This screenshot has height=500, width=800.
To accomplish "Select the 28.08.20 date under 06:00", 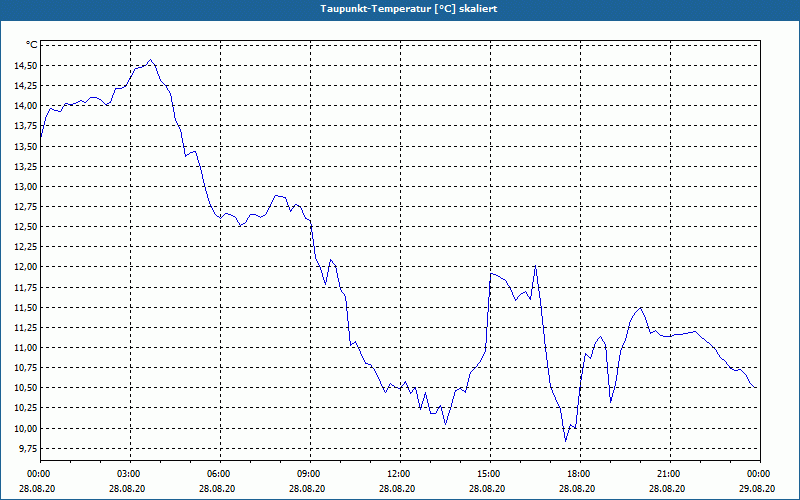I will coord(217,488).
